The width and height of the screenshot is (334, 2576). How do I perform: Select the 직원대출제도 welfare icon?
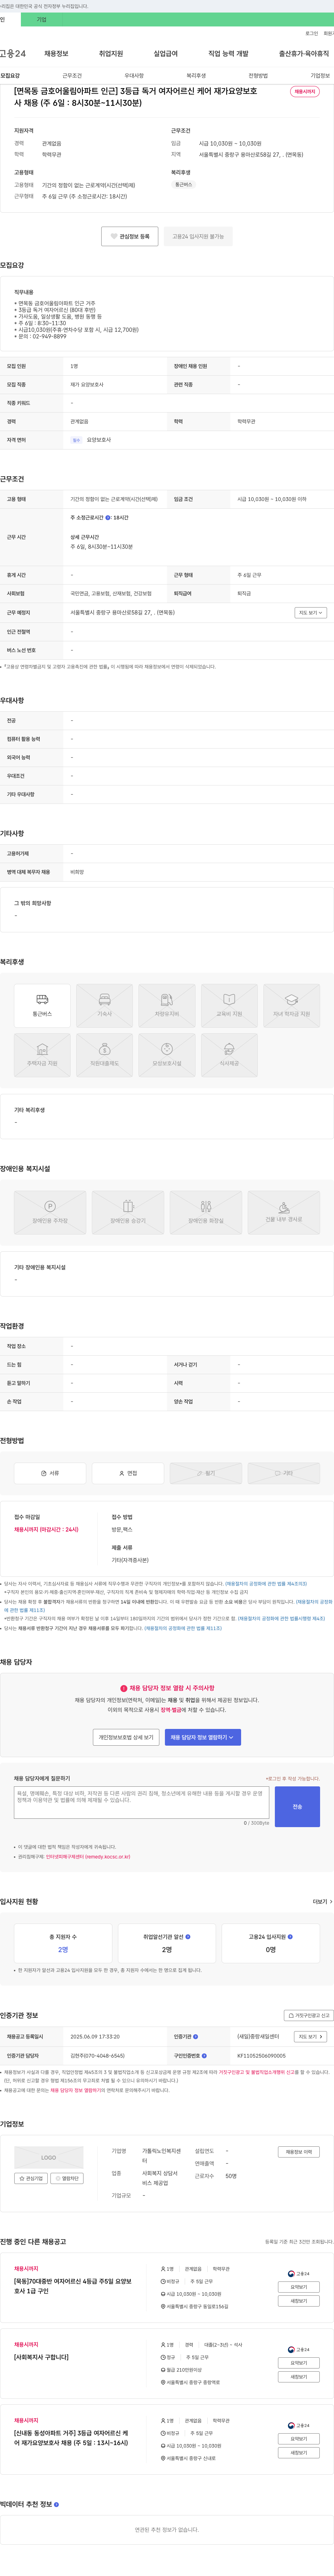pos(104,1055)
